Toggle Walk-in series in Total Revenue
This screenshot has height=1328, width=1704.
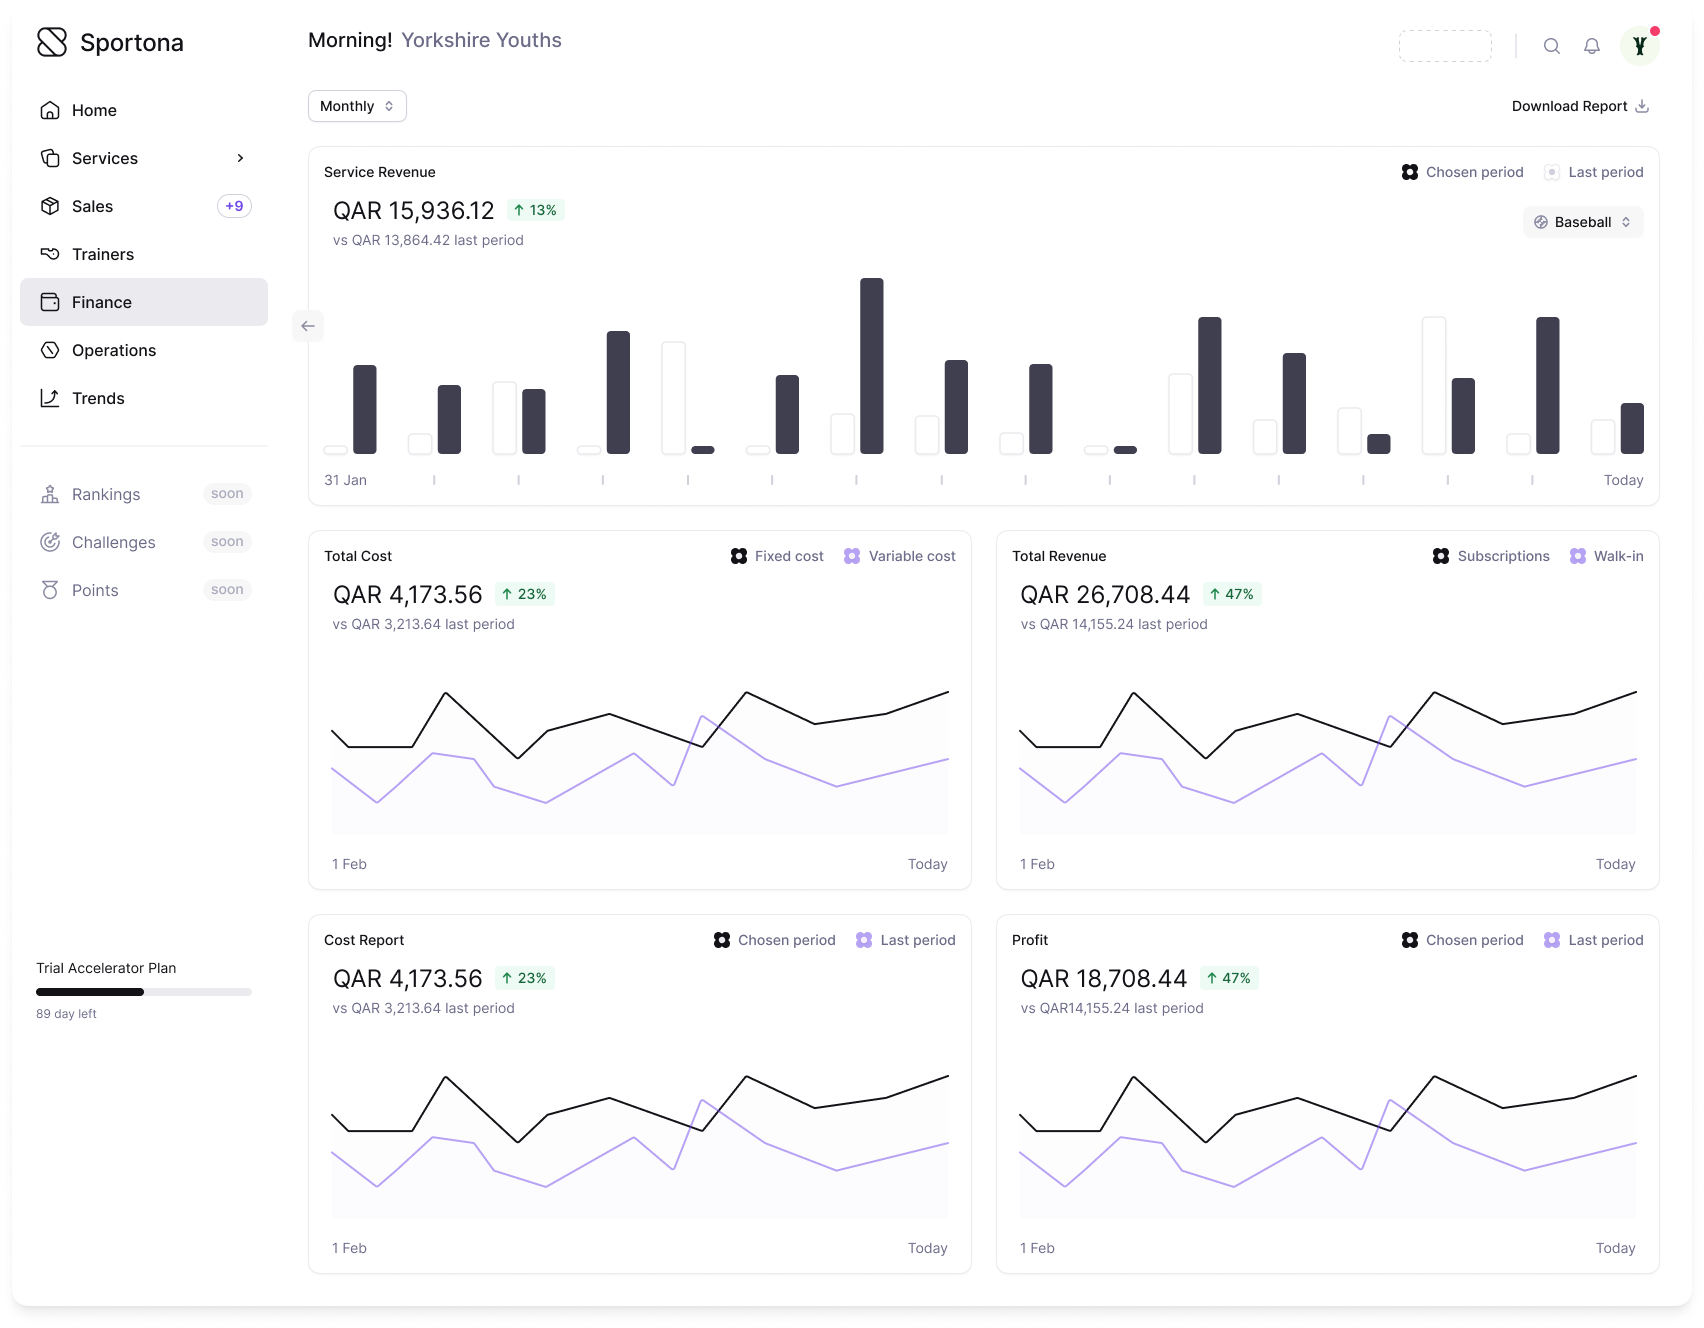(x=1607, y=556)
